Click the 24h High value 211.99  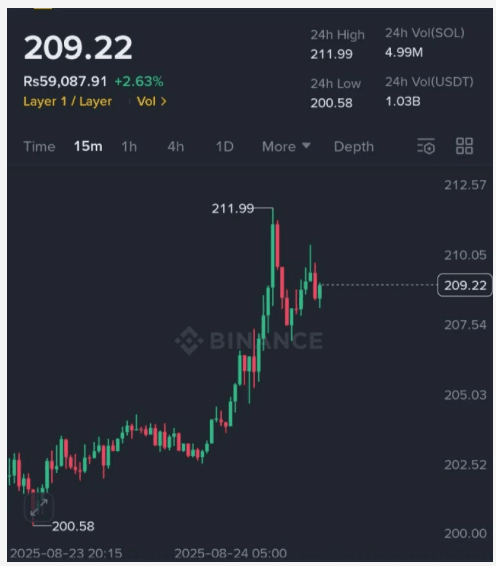[x=331, y=54]
